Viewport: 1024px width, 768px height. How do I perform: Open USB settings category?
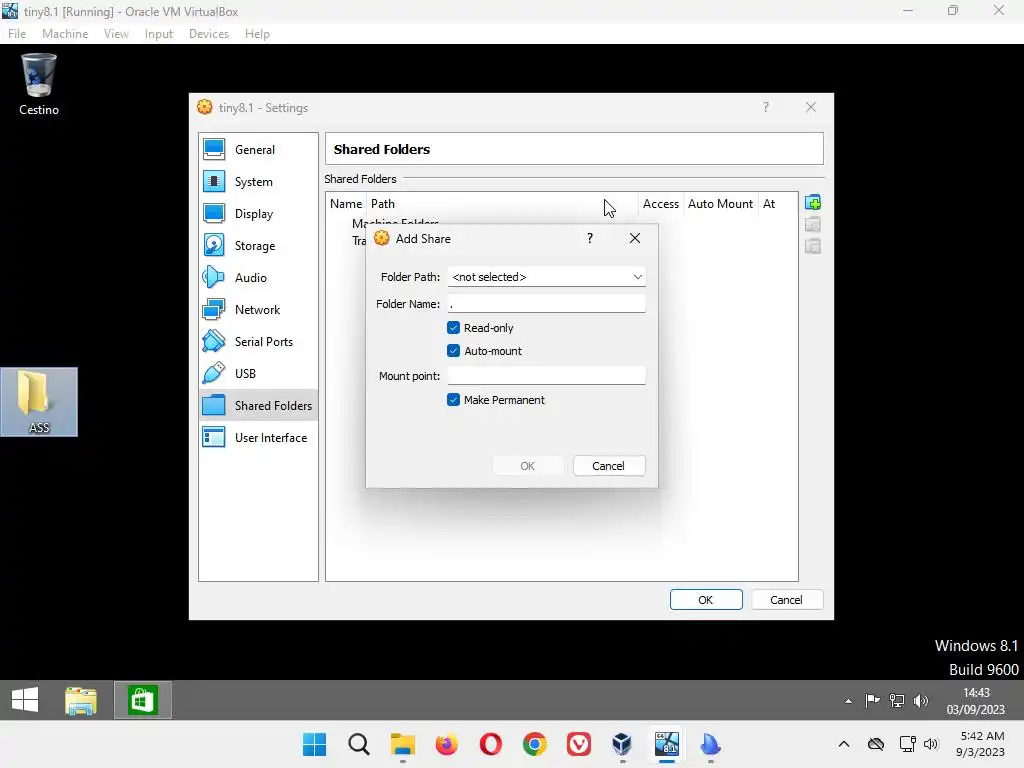click(x=258, y=374)
